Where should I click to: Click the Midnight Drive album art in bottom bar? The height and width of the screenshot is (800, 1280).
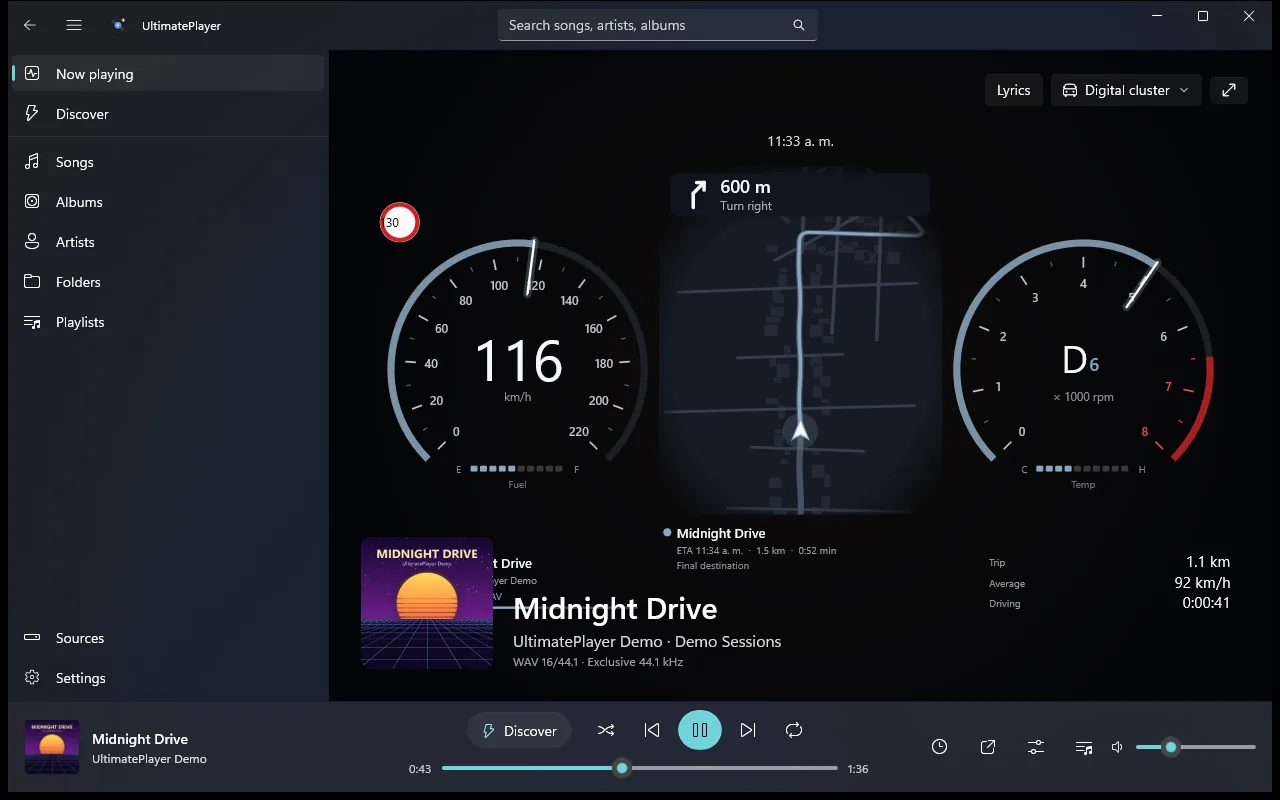(52, 748)
